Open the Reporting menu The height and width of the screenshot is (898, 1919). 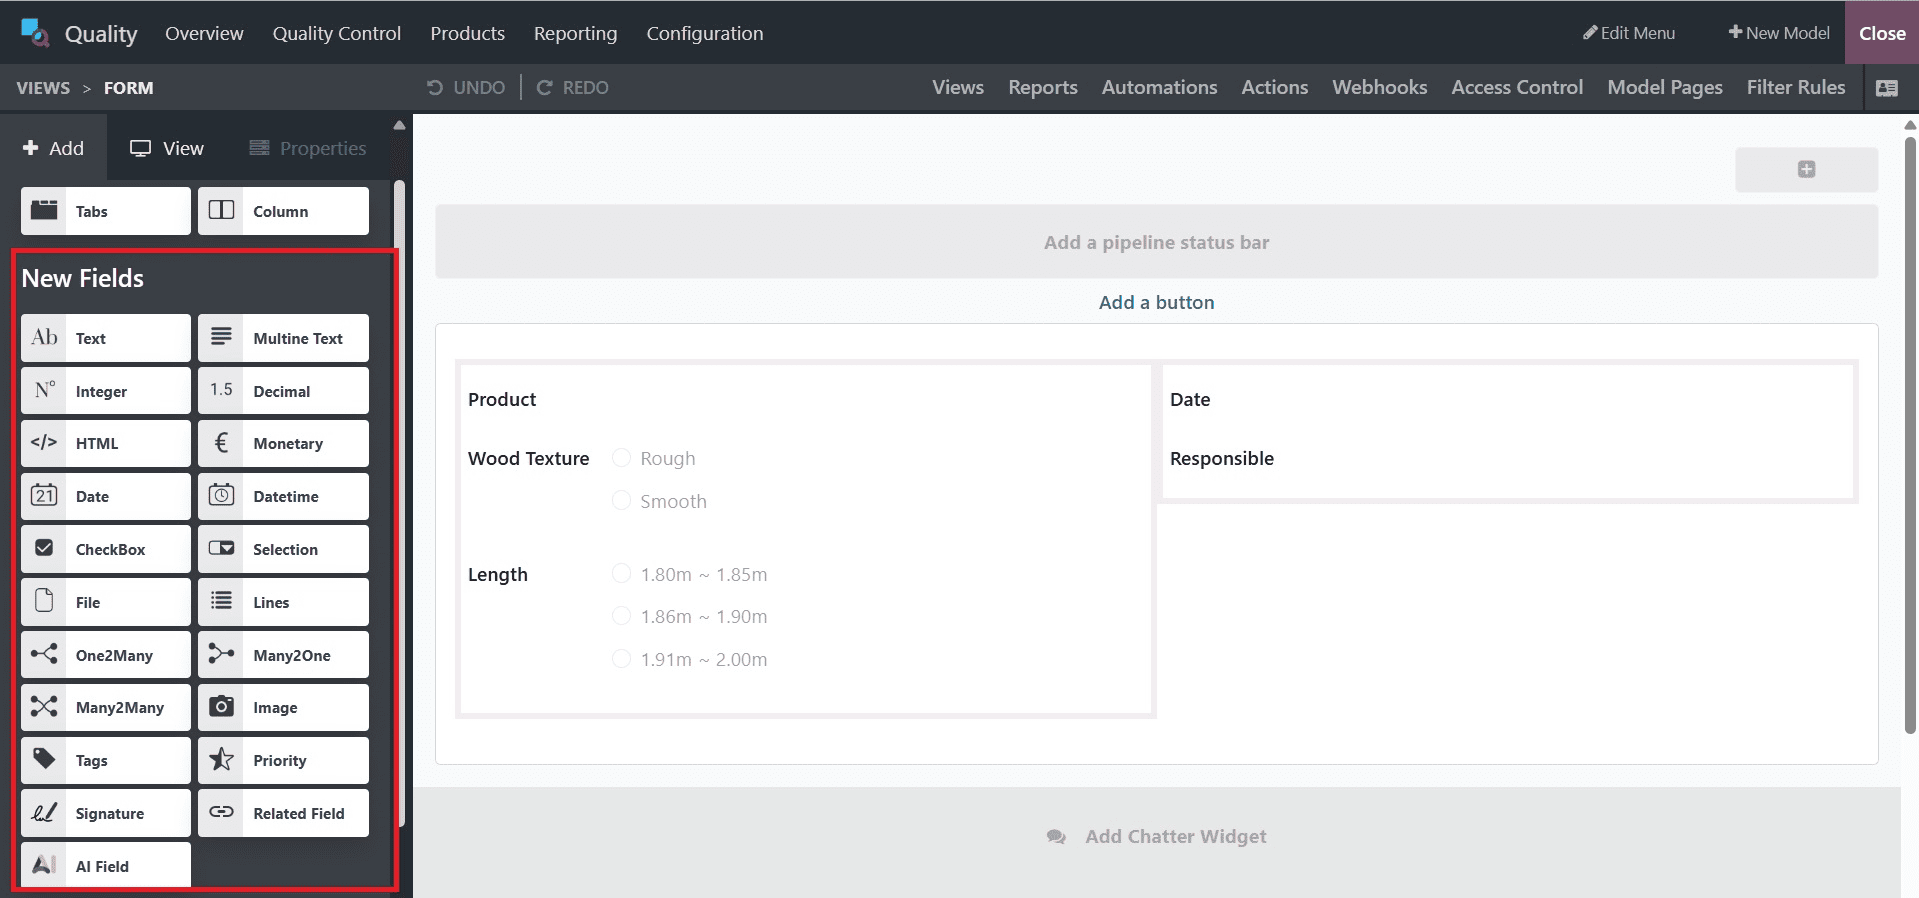coord(575,33)
